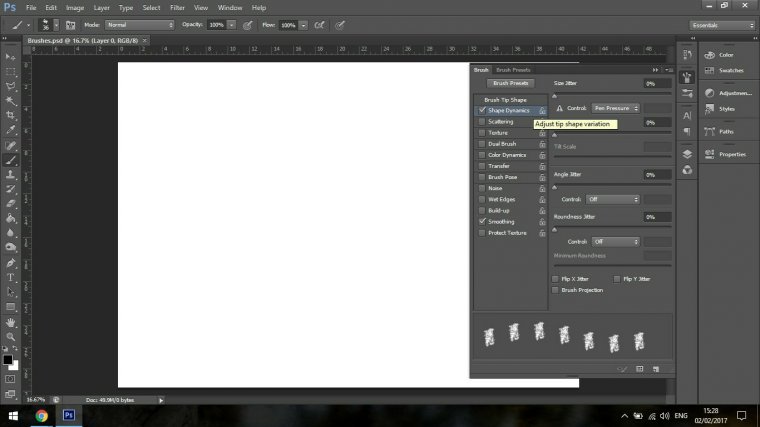Select the Rectangular Marquee tool
The width and height of the screenshot is (760, 427).
10,72
